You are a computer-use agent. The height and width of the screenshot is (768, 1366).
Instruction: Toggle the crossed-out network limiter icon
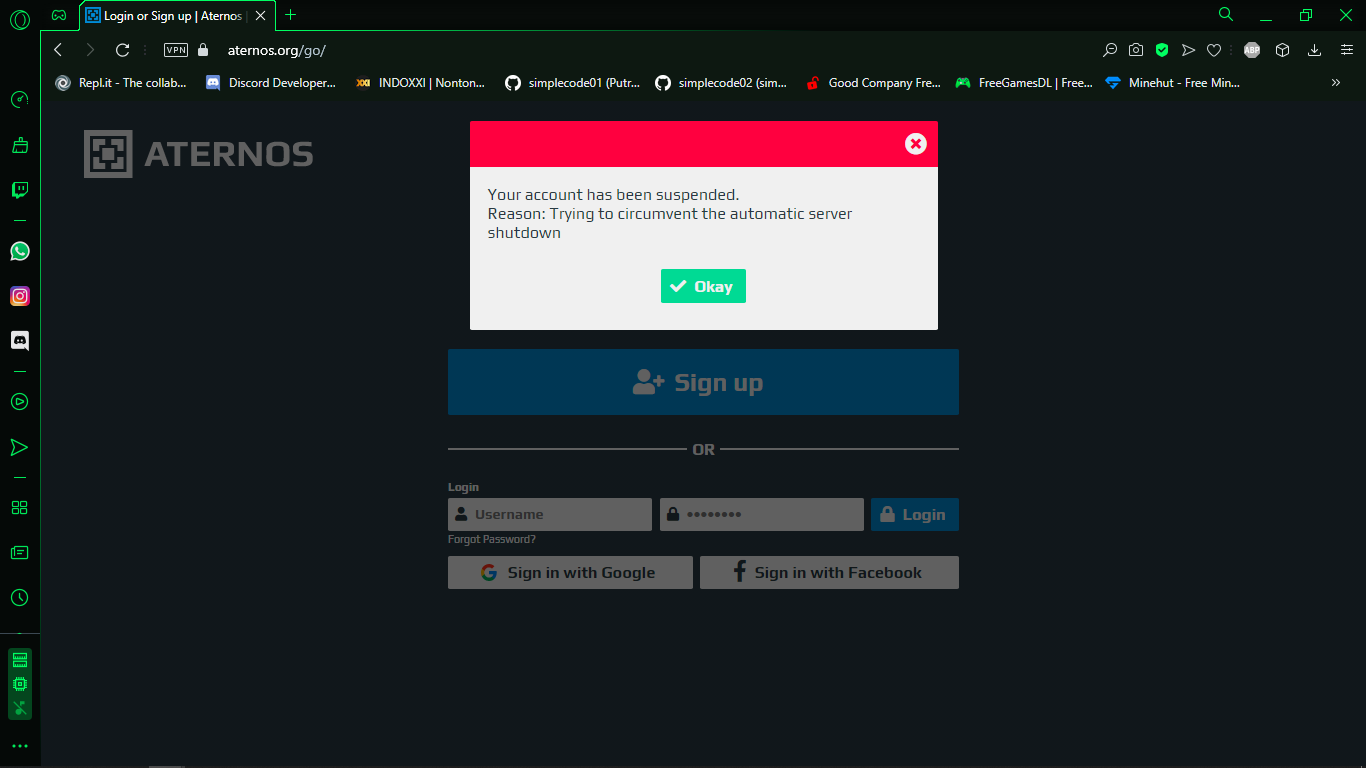[20, 708]
